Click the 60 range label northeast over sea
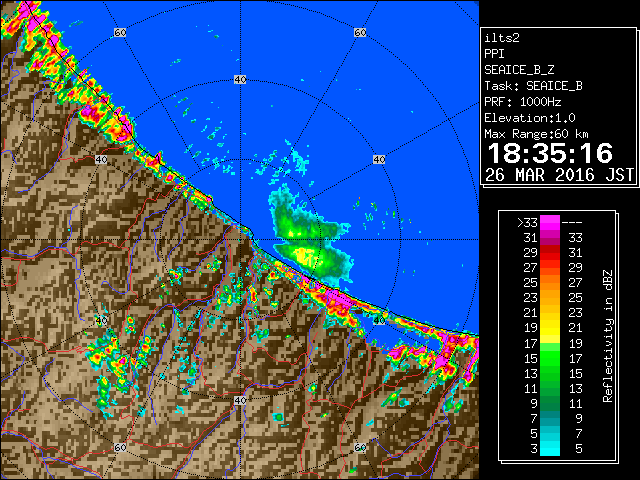Screen dimensions: 640x480 [x=360, y=32]
